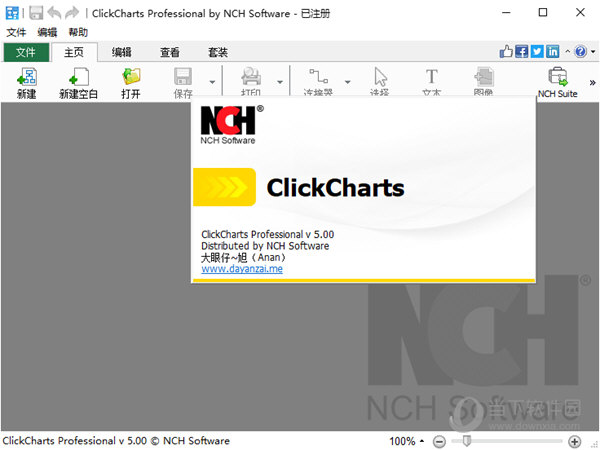Expand the Save dropdown arrow
Viewport: 600px width, 450px height.
(212, 82)
